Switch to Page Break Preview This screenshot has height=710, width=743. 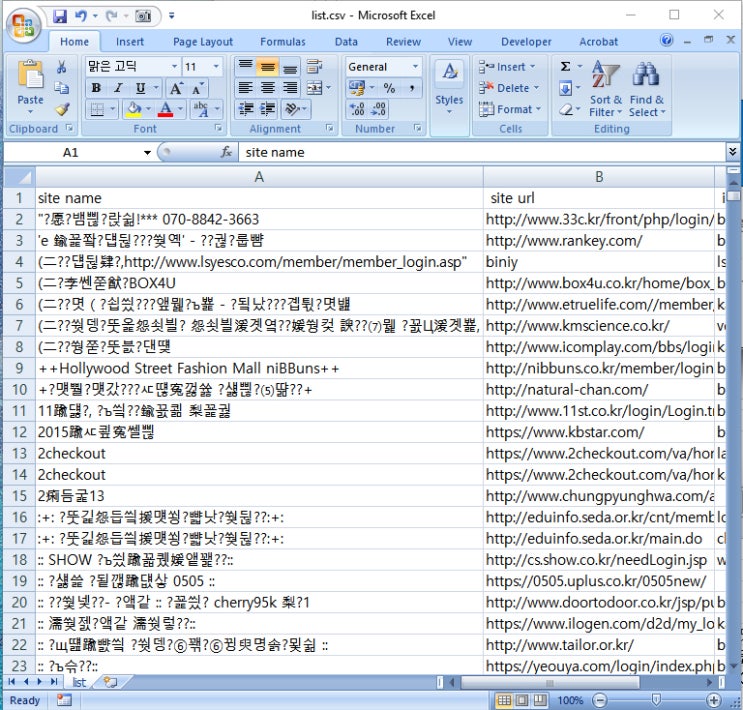coord(540,700)
